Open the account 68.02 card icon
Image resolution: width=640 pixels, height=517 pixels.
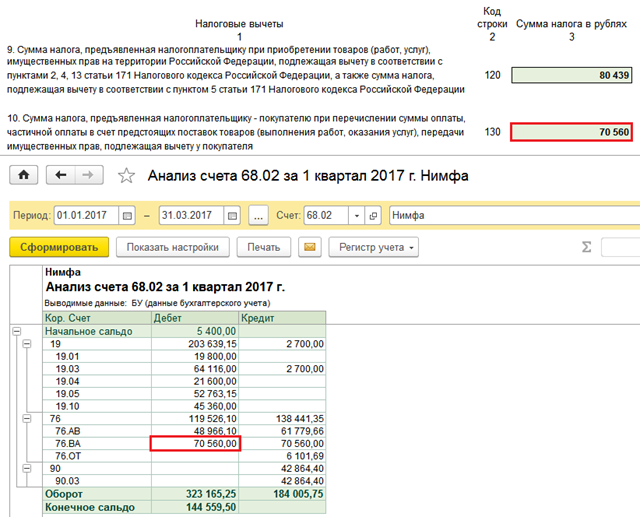pyautogui.click(x=373, y=215)
